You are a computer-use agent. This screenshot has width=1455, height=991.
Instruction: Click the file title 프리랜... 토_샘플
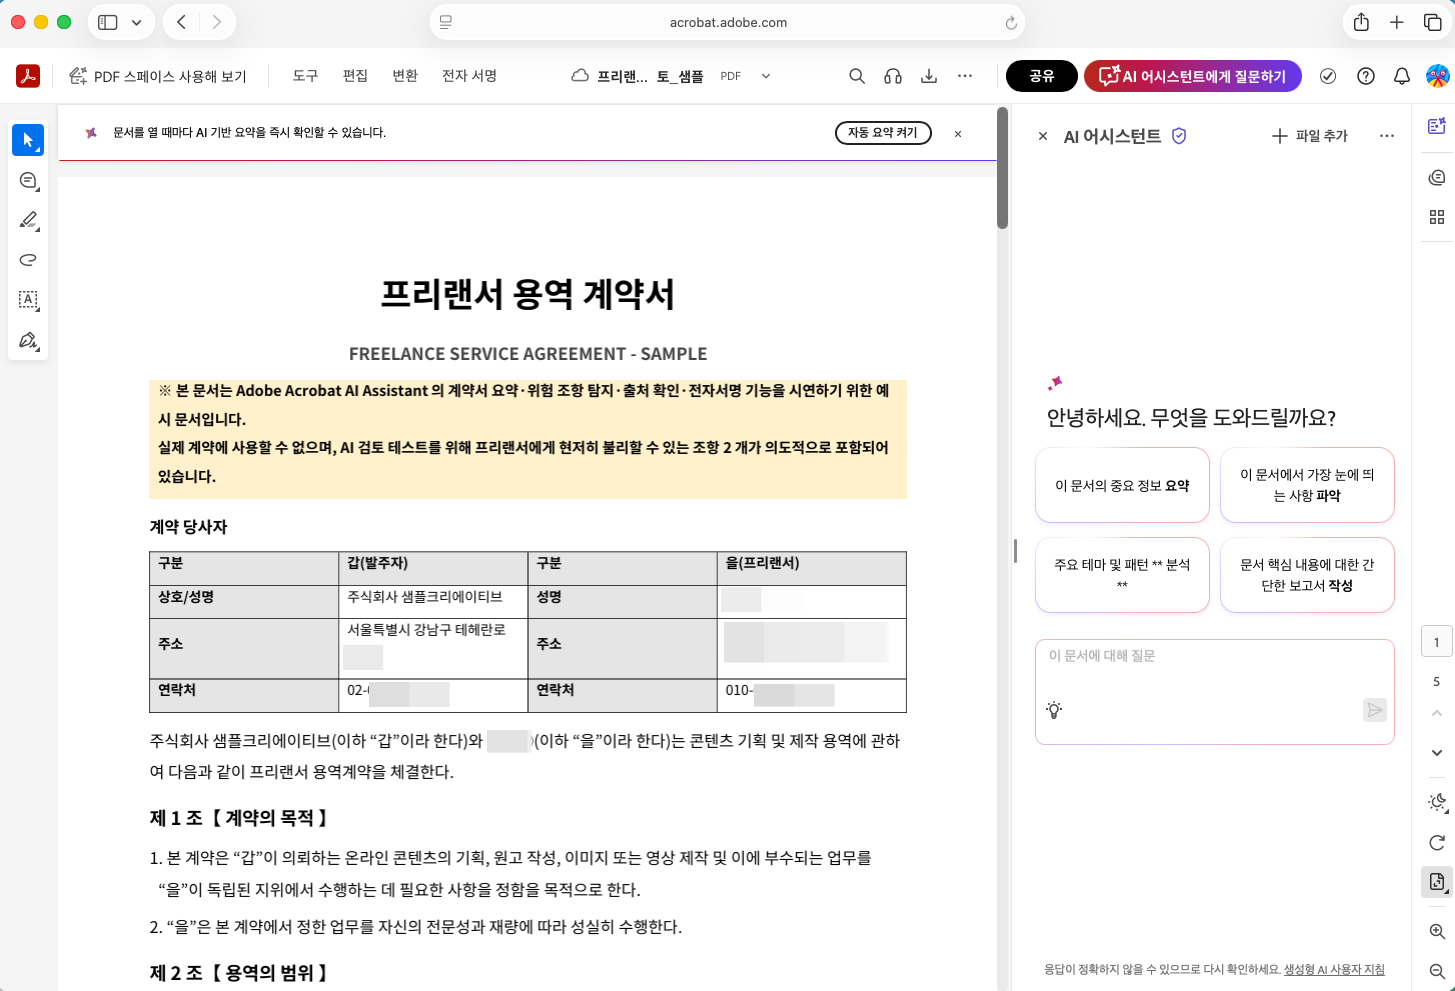click(650, 76)
